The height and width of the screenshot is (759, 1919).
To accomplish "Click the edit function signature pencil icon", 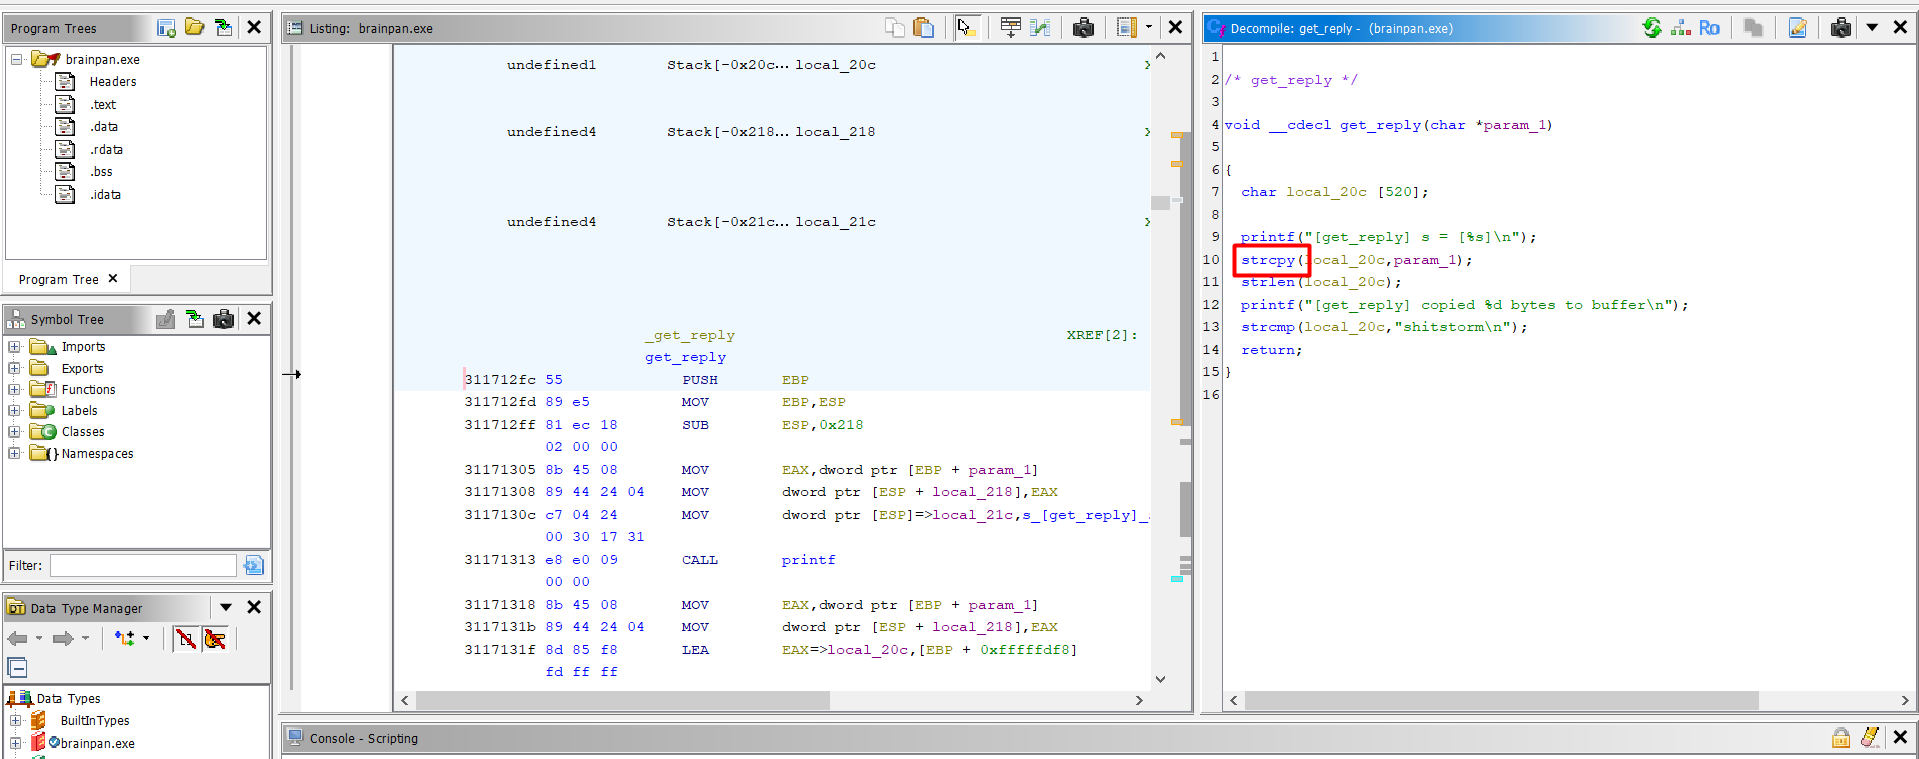I will pyautogui.click(x=1797, y=28).
